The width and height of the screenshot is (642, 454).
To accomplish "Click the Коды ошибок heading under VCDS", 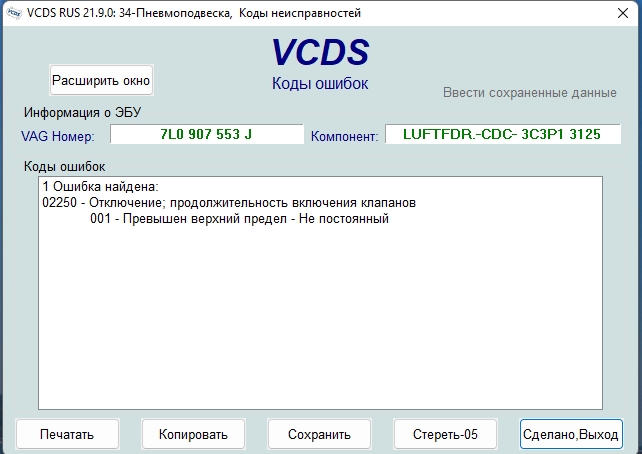I will pyautogui.click(x=320, y=83).
